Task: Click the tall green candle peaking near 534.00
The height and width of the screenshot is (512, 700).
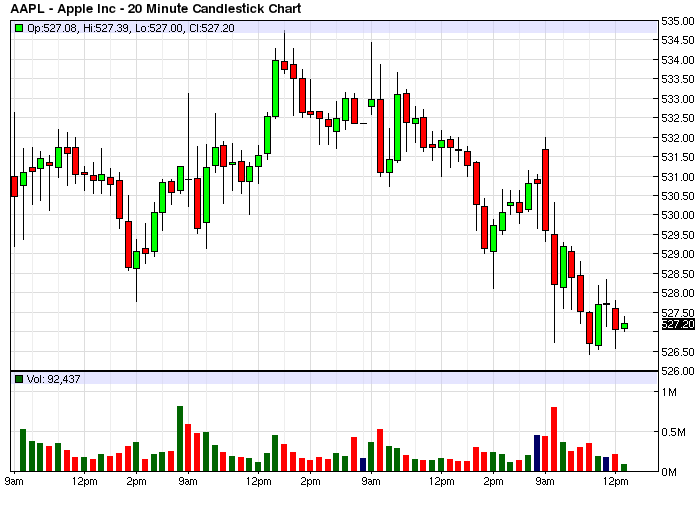Action: click(275, 88)
